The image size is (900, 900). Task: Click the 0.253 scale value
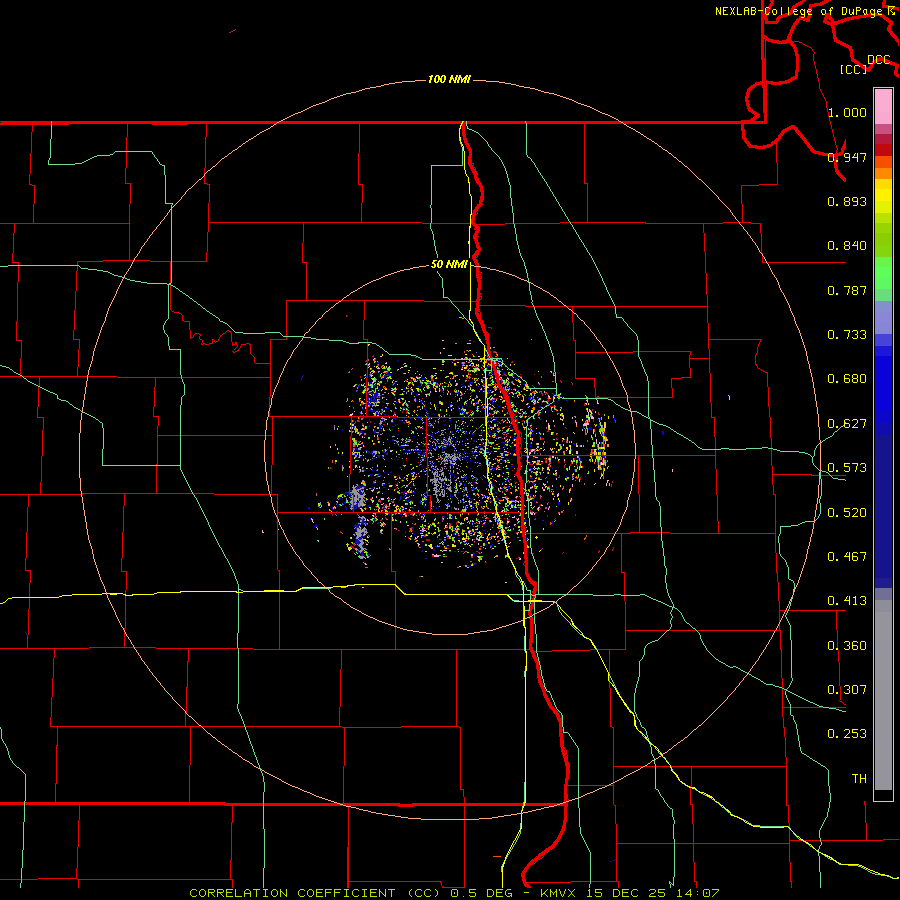pos(847,734)
